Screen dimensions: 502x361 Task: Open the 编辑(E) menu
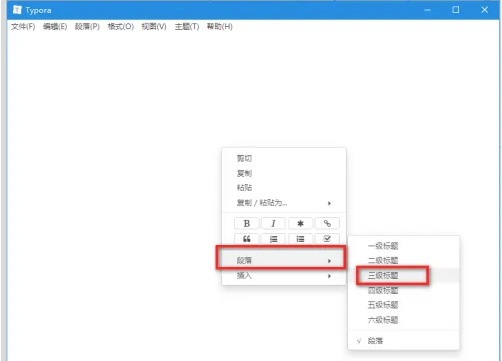pyautogui.click(x=55, y=26)
